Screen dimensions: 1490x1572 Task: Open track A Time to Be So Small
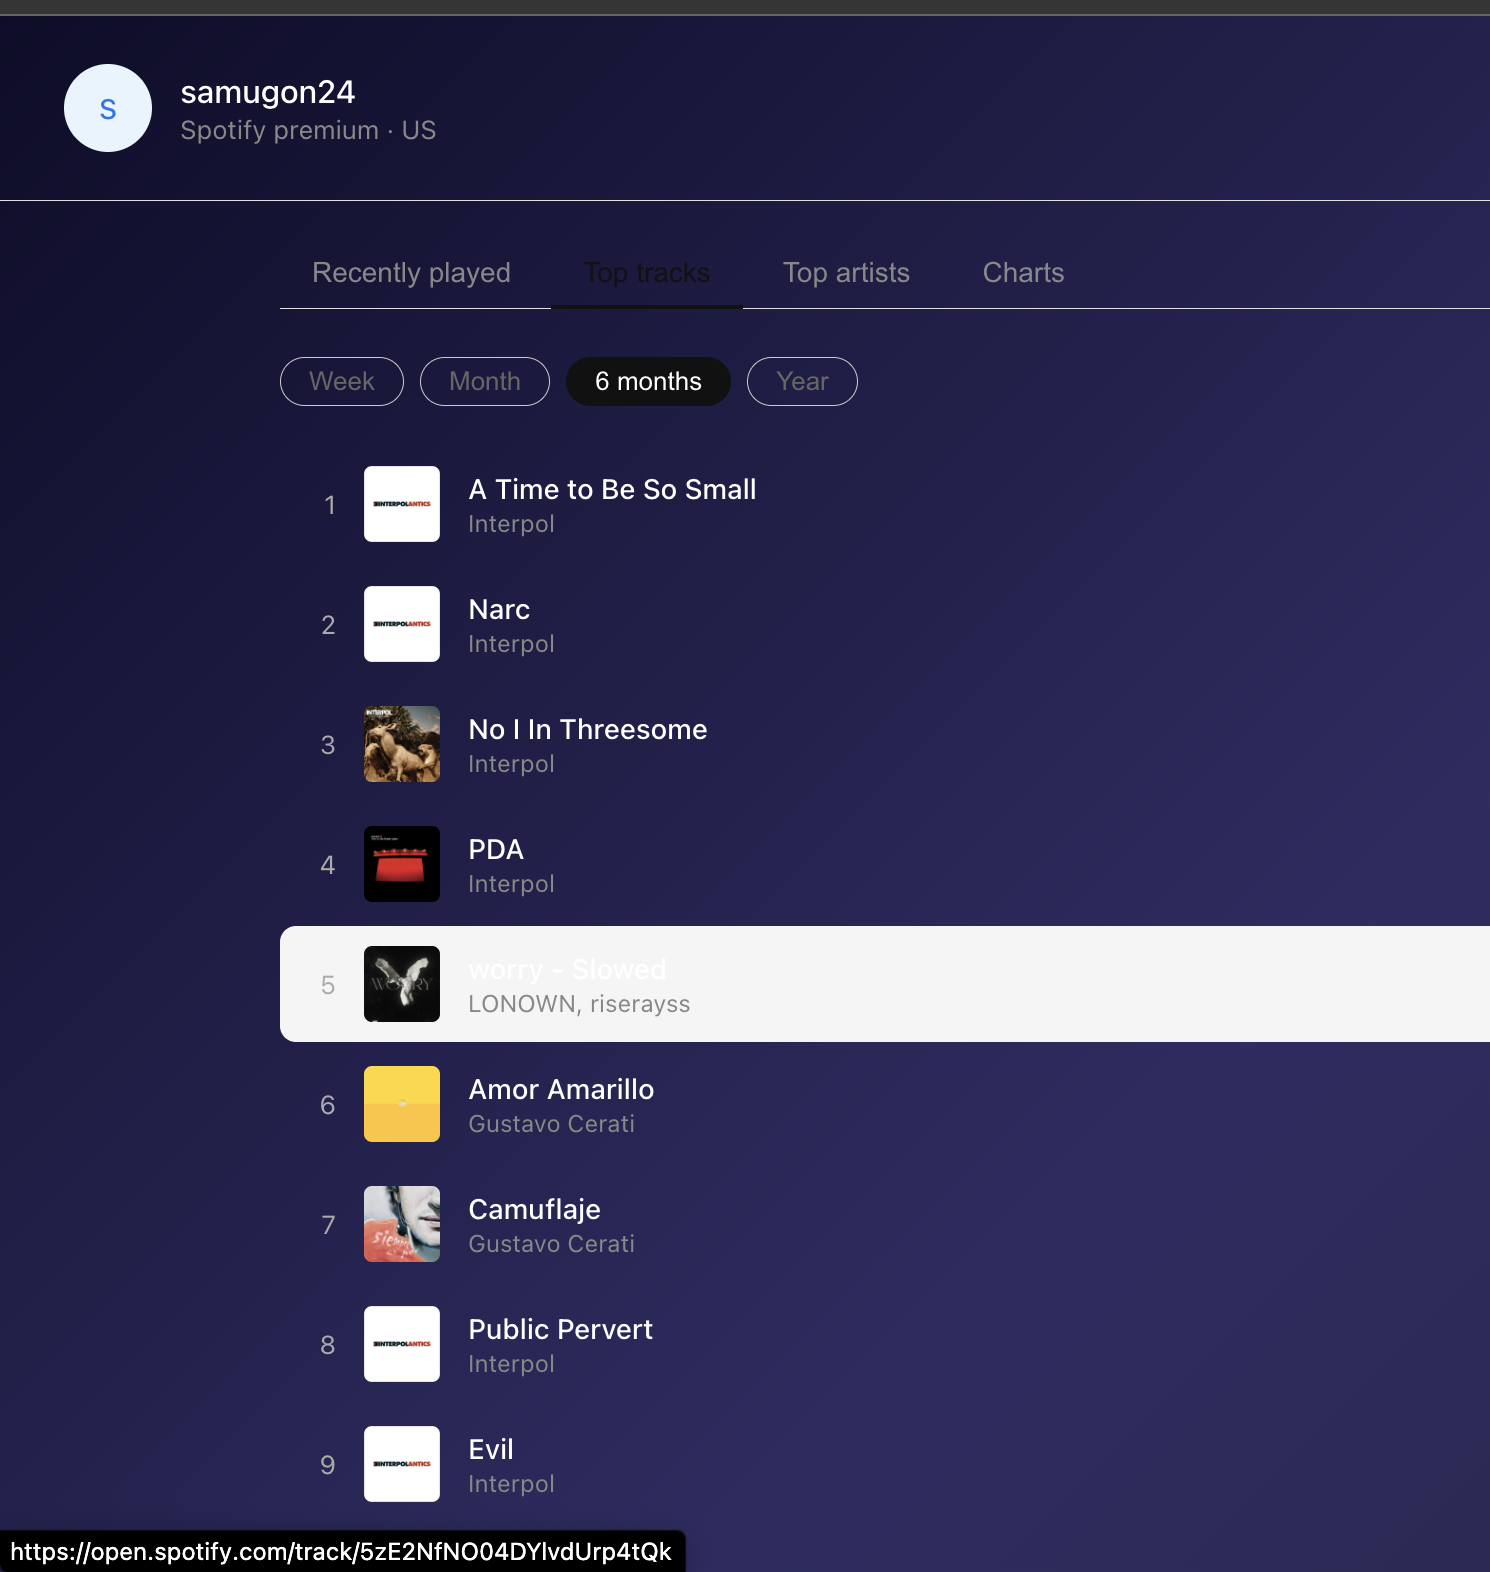[612, 489]
